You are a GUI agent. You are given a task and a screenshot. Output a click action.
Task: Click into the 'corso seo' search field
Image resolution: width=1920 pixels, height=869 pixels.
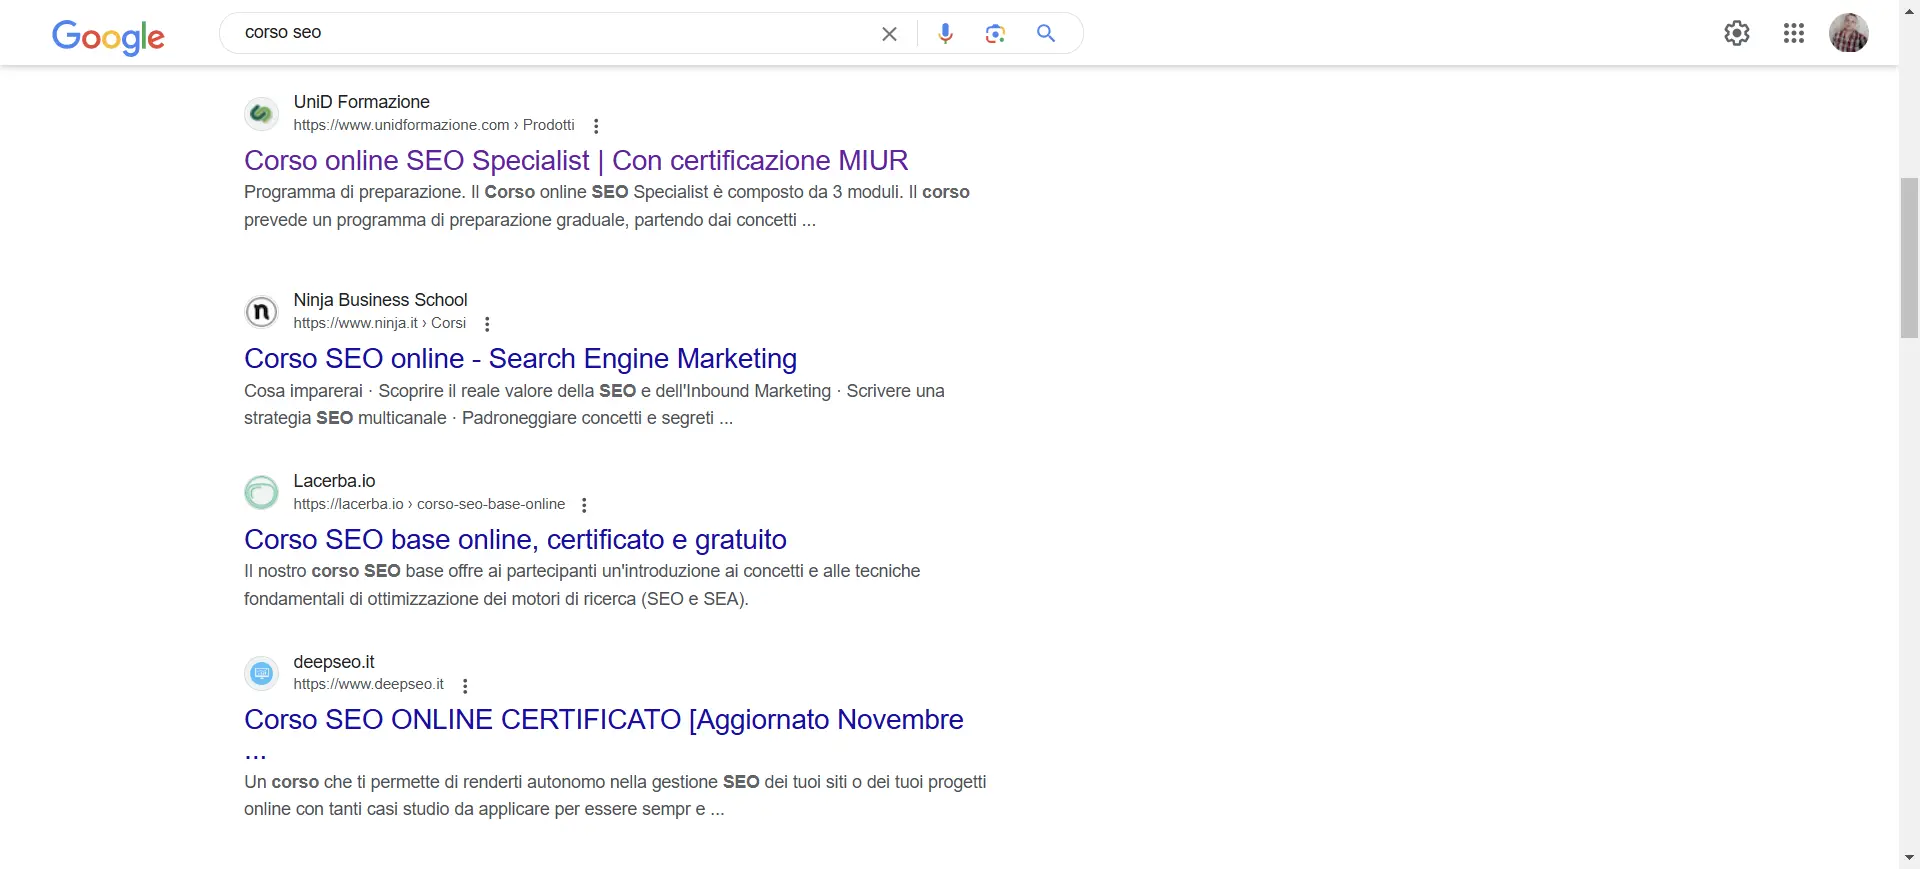[x=550, y=33]
